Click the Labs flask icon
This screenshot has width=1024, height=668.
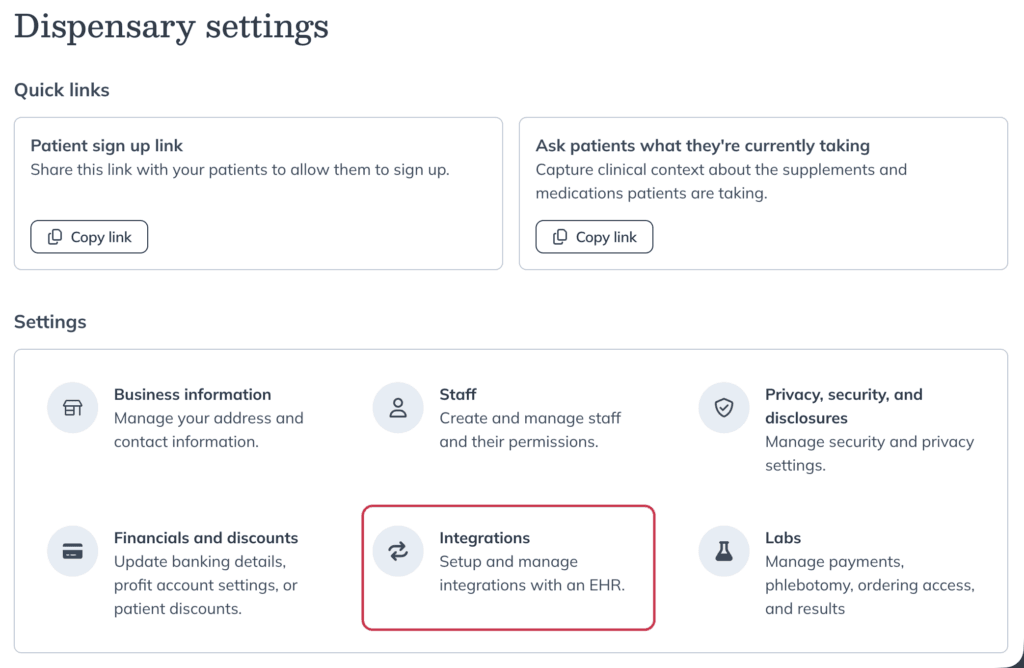724,551
